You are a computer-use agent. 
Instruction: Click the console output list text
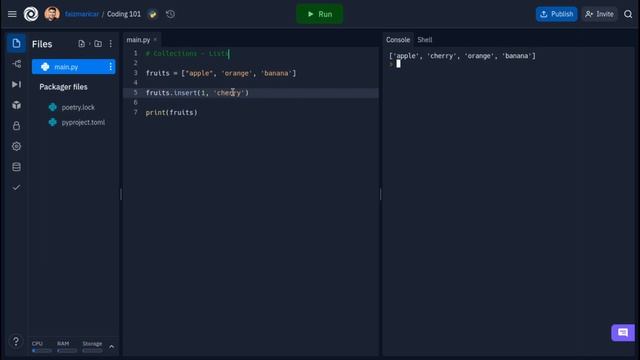click(462, 56)
